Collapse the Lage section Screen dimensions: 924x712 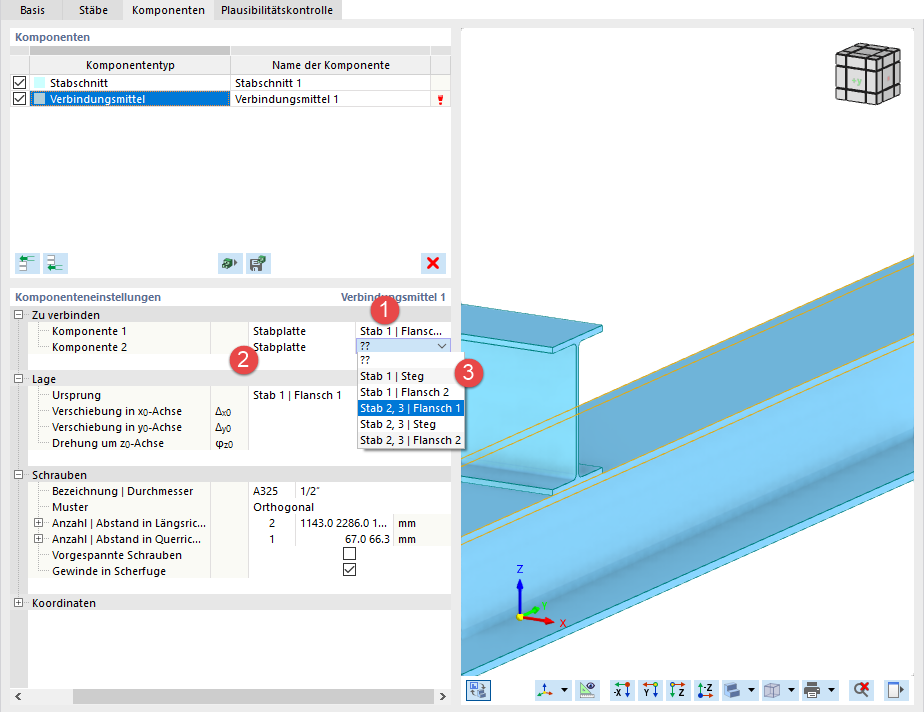[x=19, y=378]
